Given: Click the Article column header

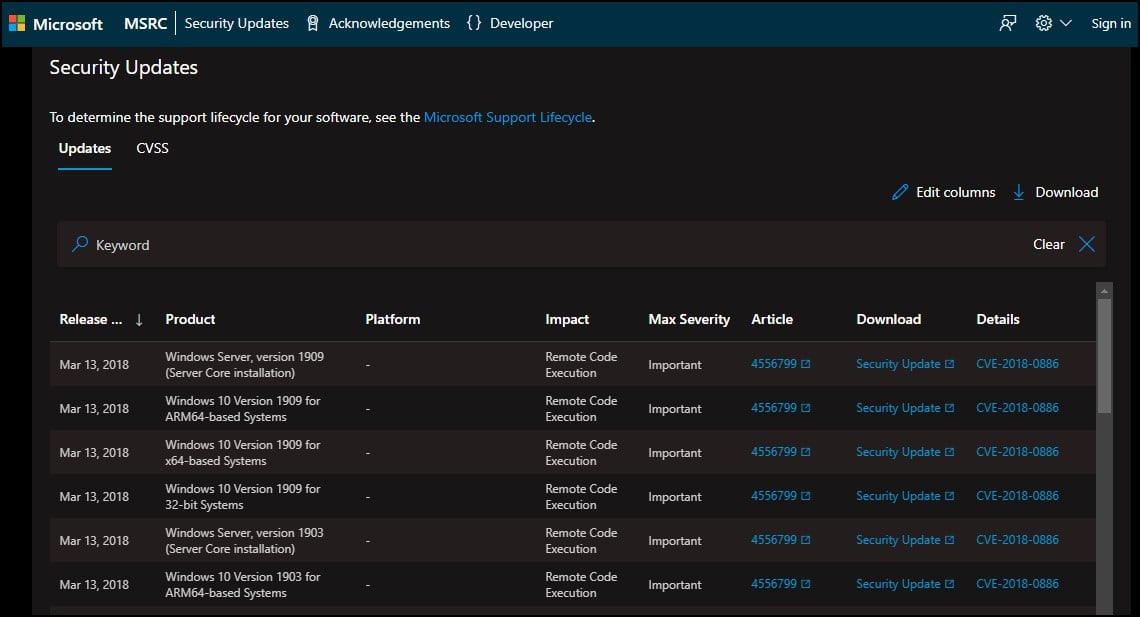Looking at the screenshot, I should (772, 320).
